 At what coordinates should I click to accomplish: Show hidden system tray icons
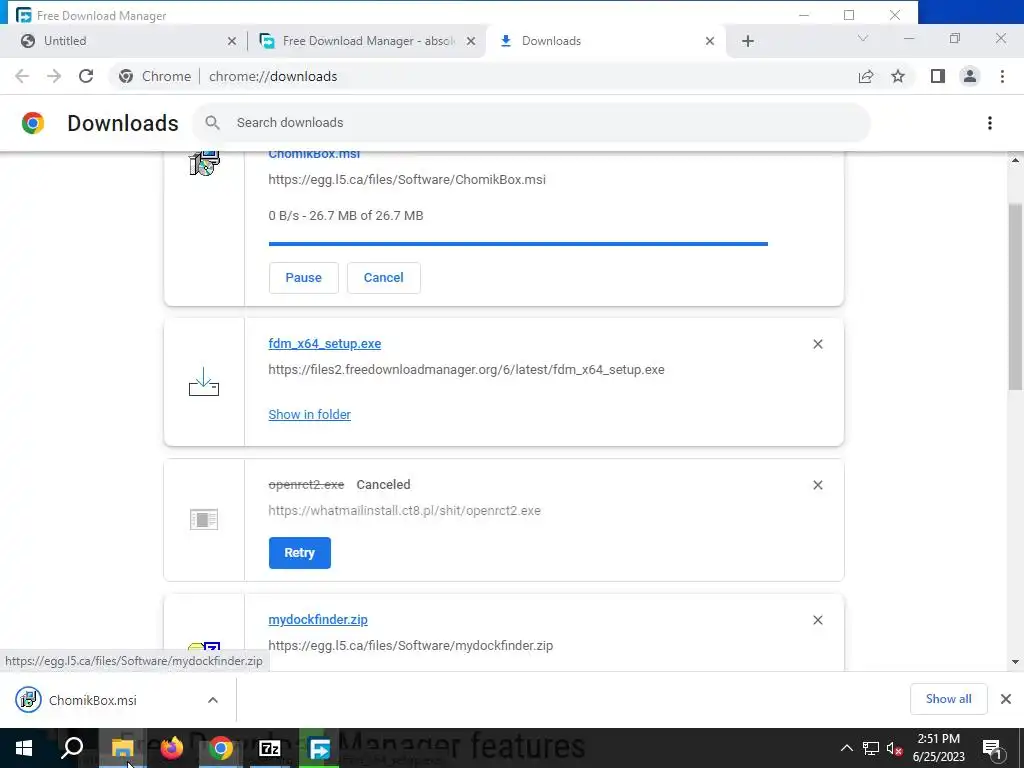[x=846, y=748]
